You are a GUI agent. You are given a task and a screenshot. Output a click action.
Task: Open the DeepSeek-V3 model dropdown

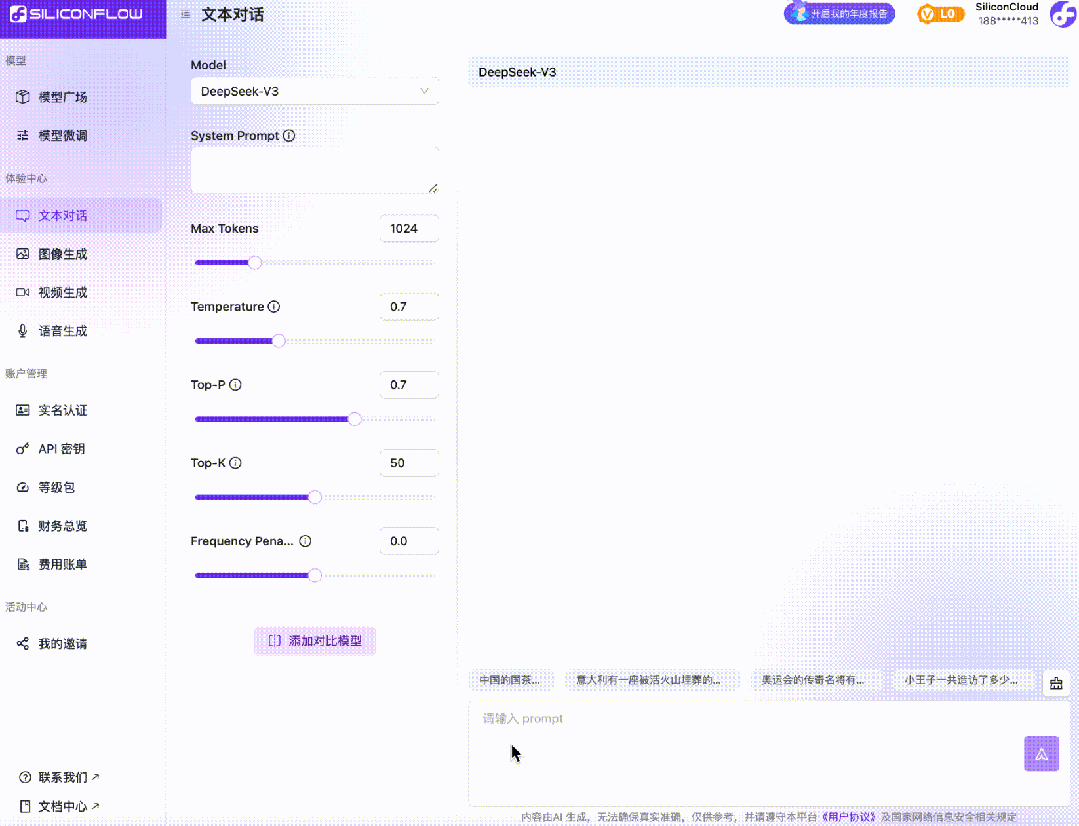(314, 91)
